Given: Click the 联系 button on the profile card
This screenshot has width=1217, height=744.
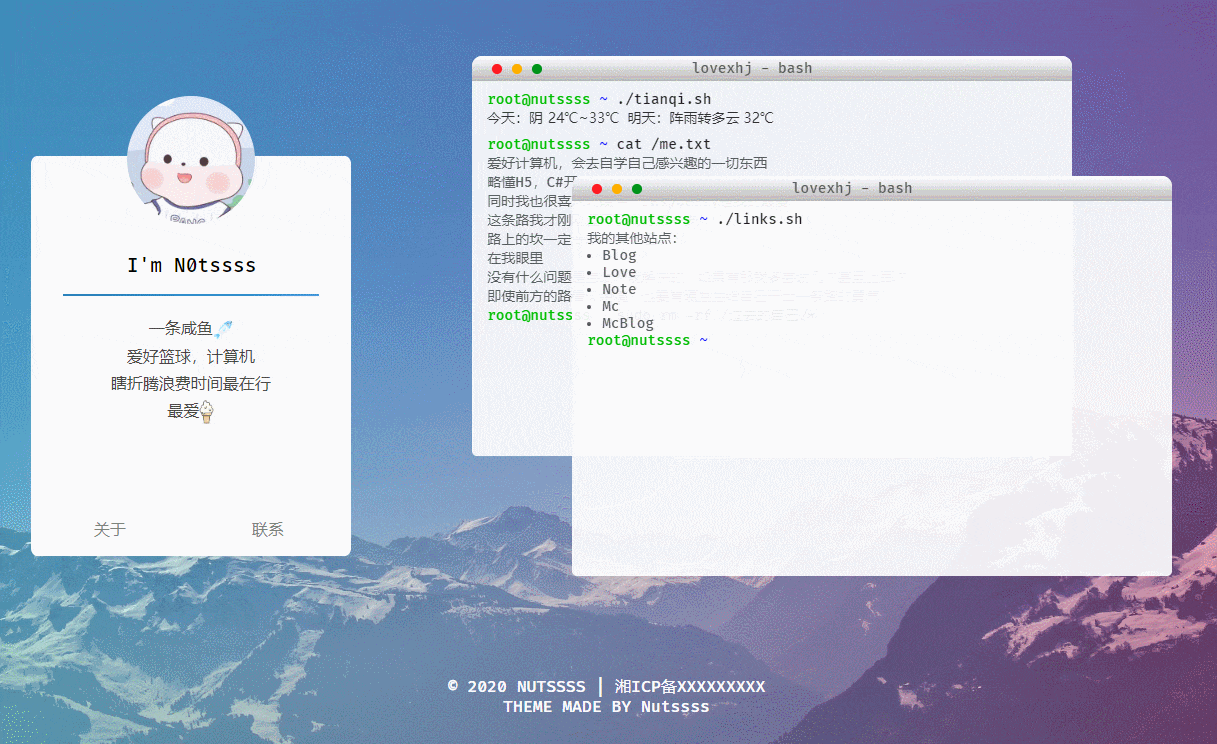Looking at the screenshot, I should tap(268, 529).
